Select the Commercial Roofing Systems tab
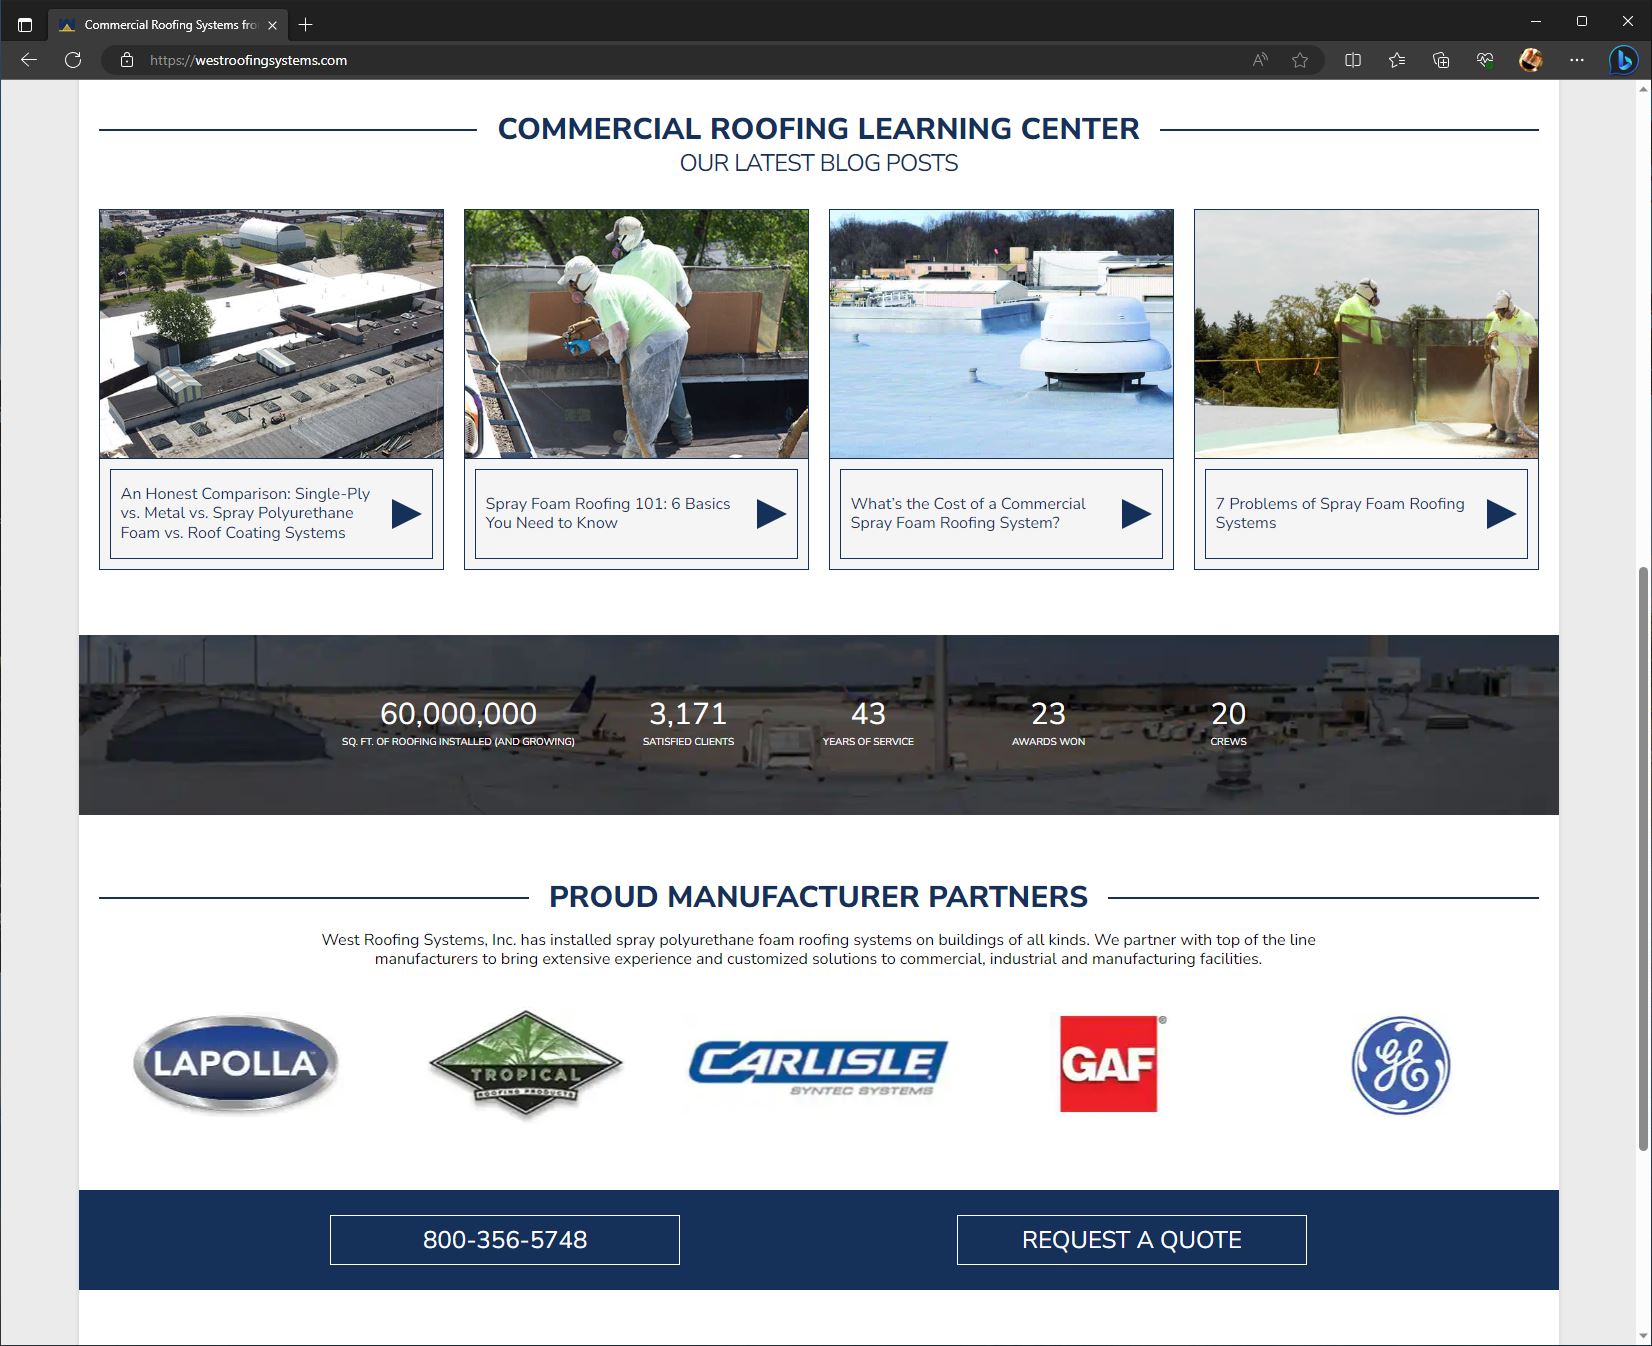Screen dimensions: 1652x1346 [x=168, y=25]
